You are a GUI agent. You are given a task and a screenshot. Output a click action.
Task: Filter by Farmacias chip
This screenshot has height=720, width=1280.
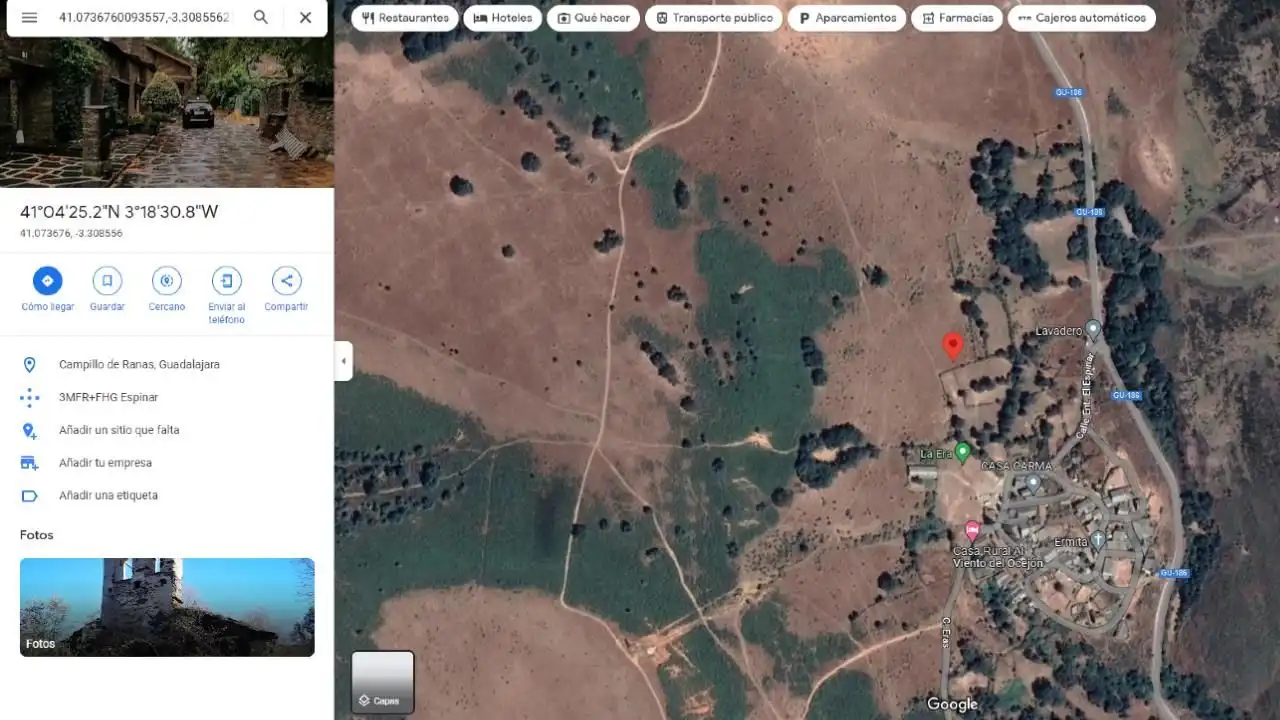pos(957,18)
